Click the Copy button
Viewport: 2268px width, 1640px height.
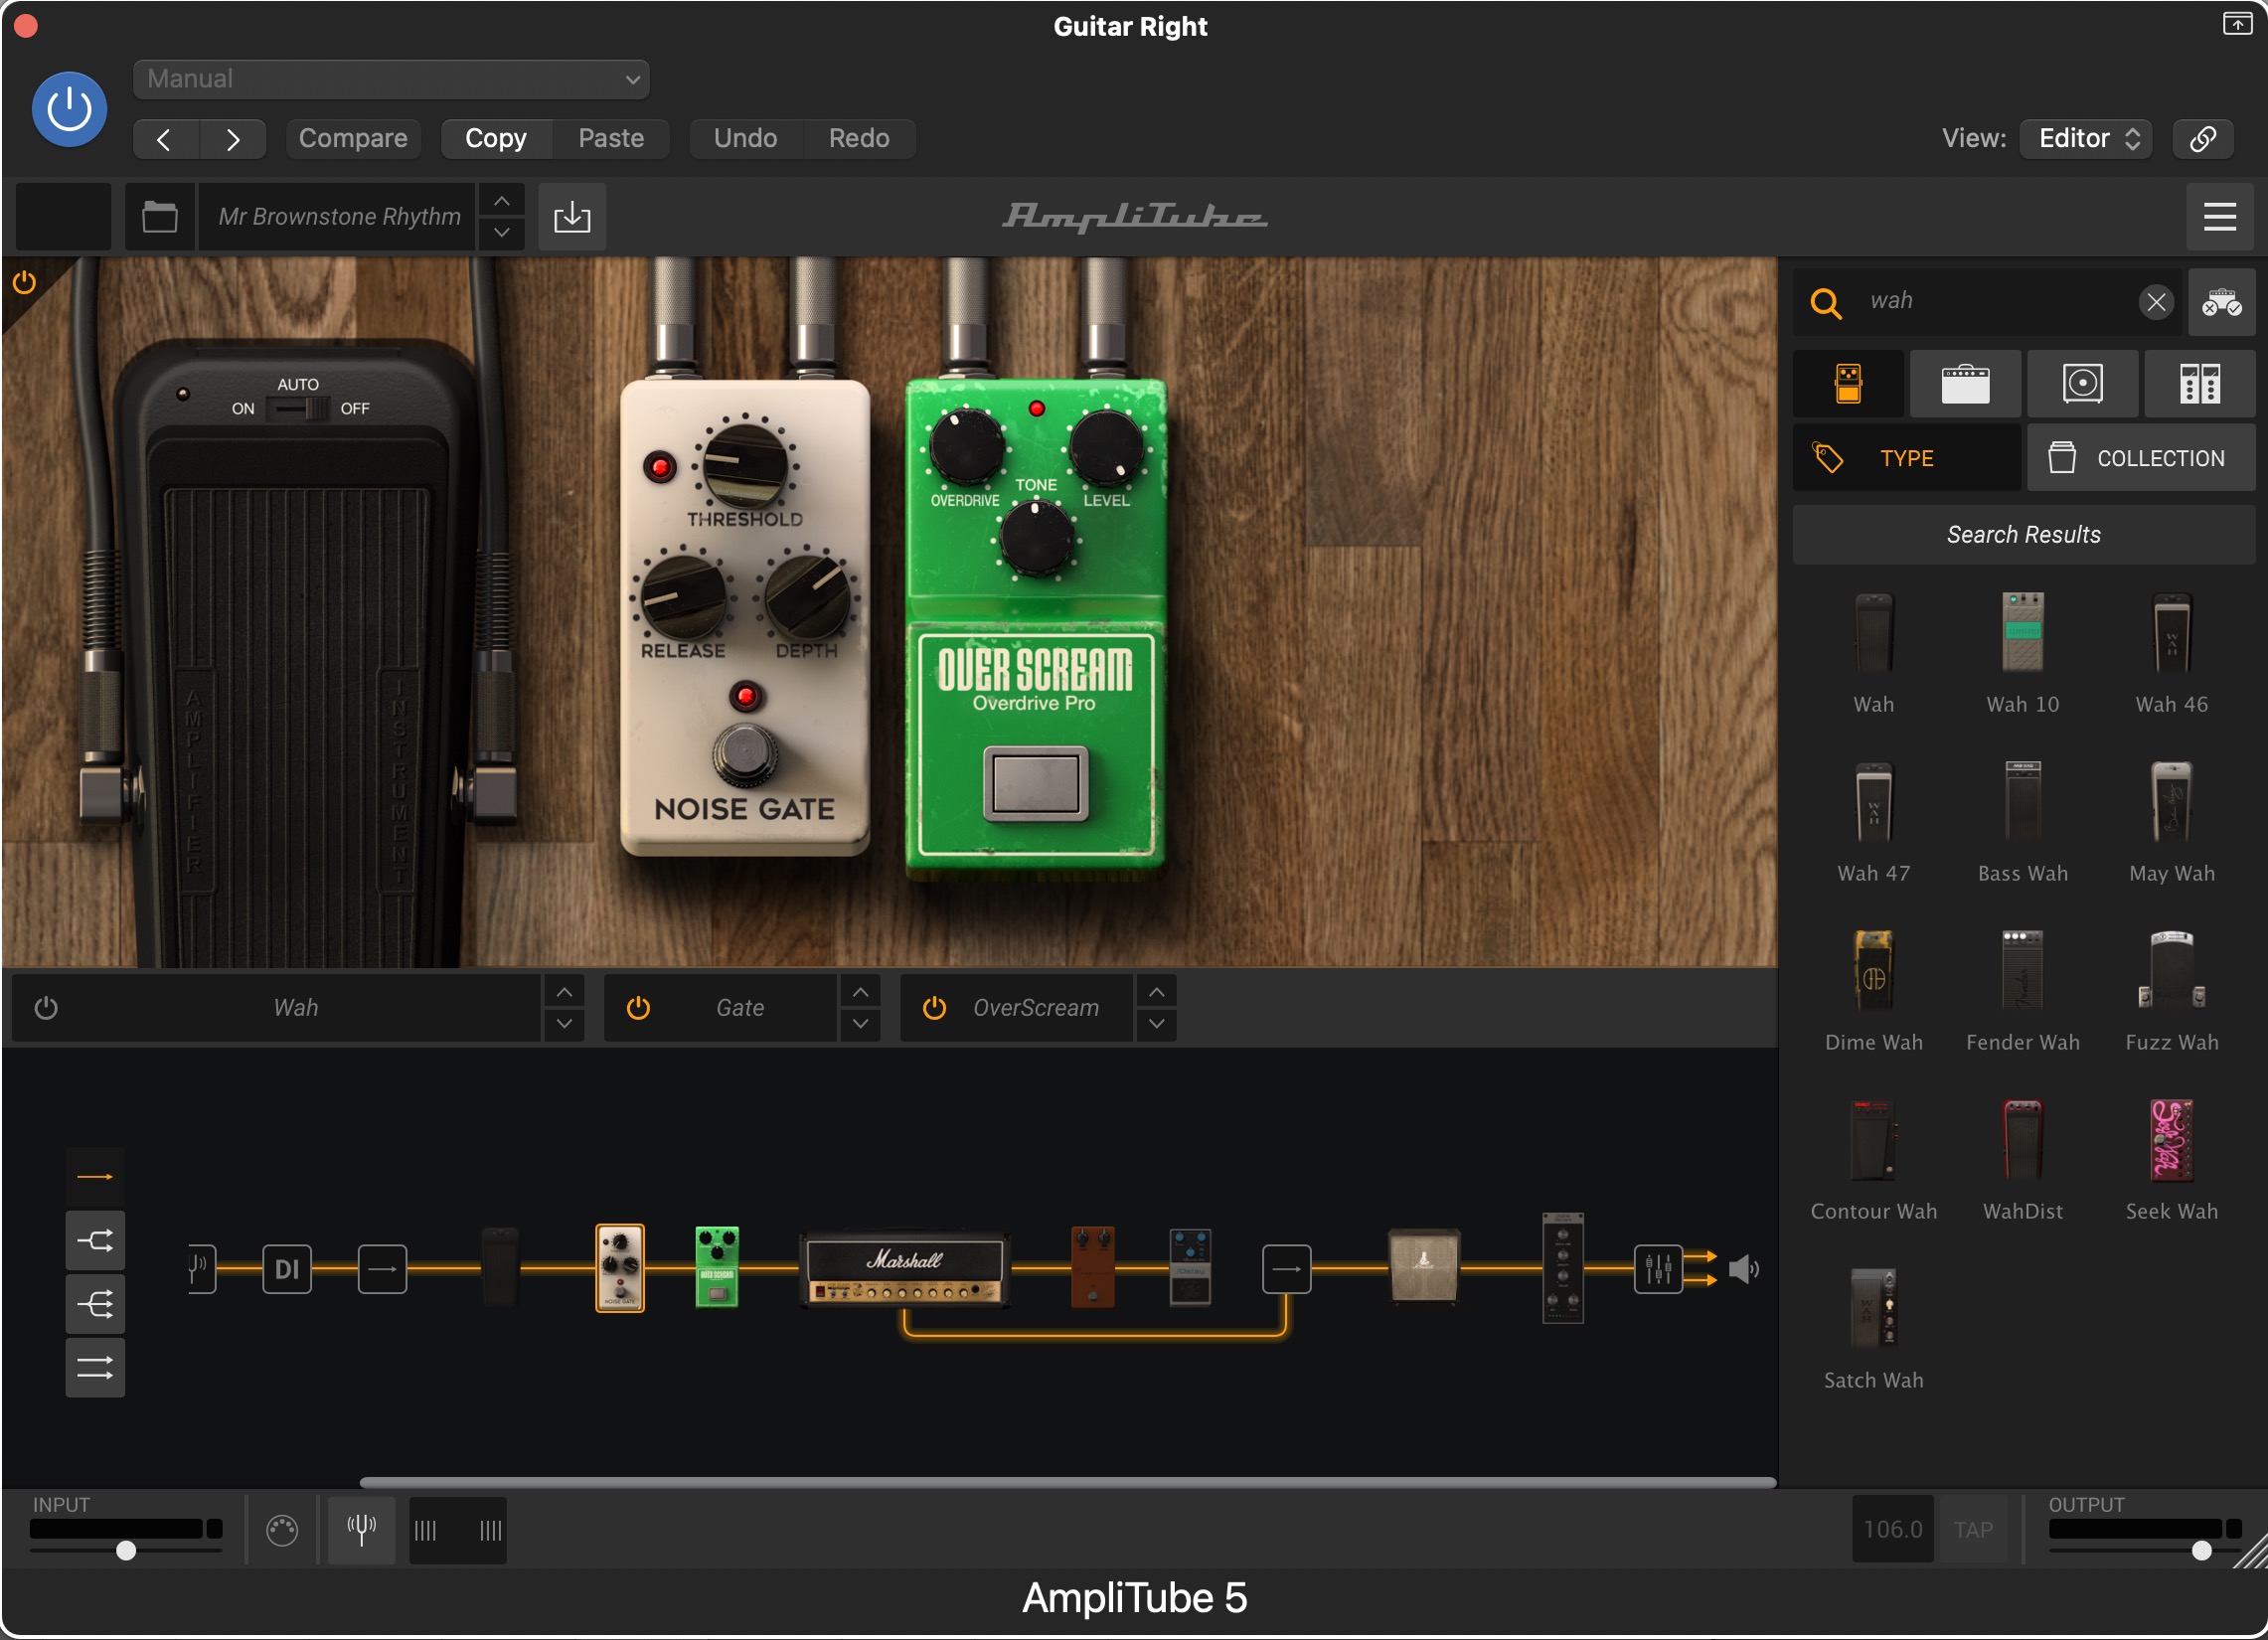point(496,138)
